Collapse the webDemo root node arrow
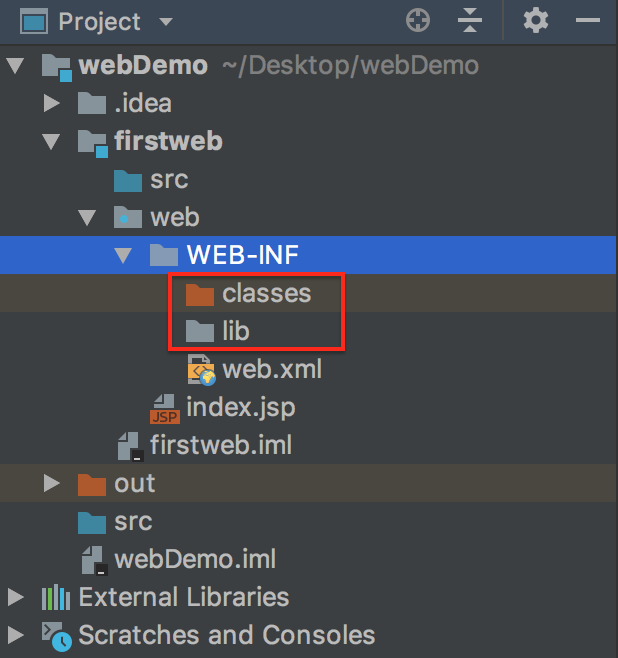This screenshot has height=658, width=618. pyautogui.click(x=15, y=67)
